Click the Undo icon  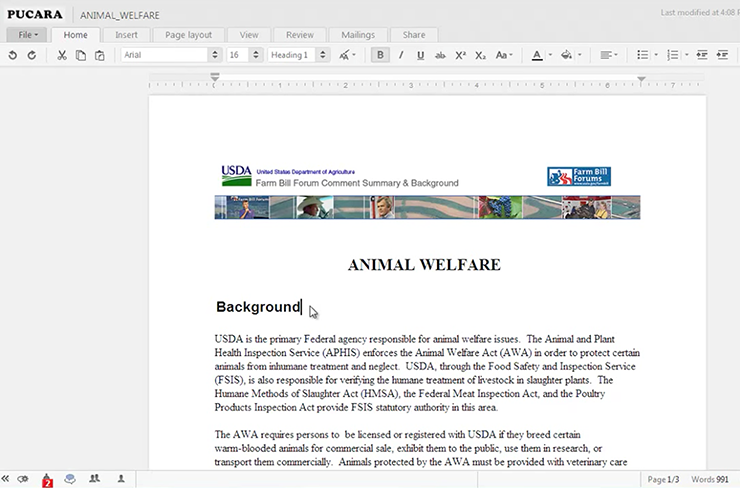(x=13, y=55)
